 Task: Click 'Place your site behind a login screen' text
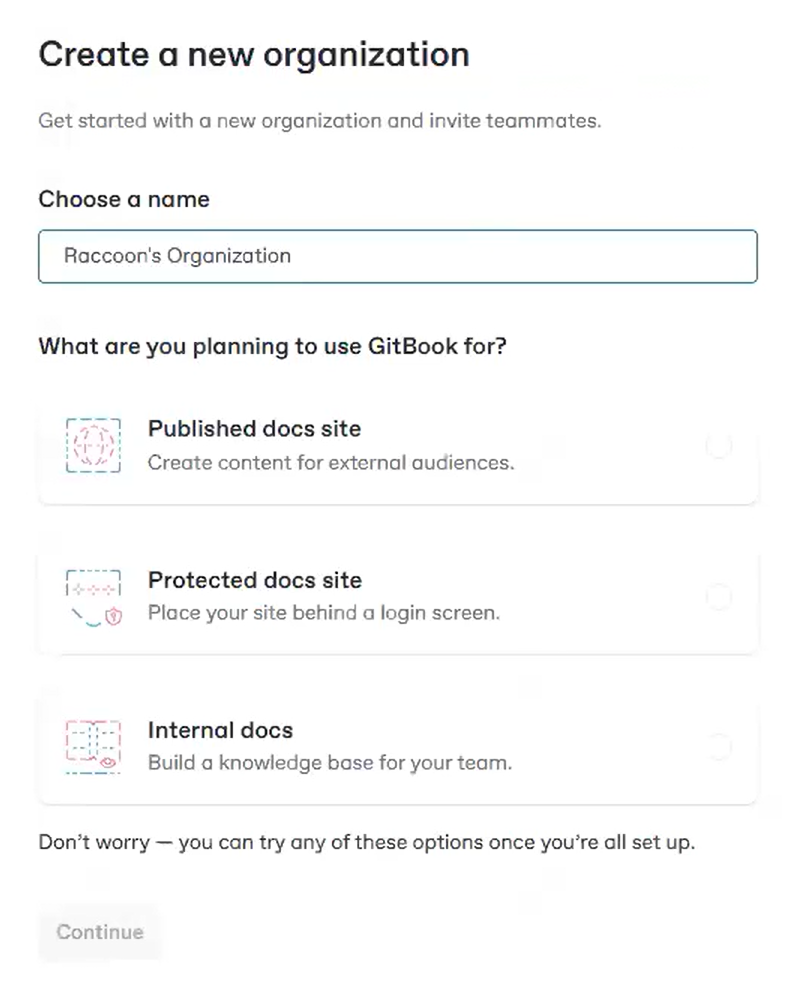click(x=323, y=613)
